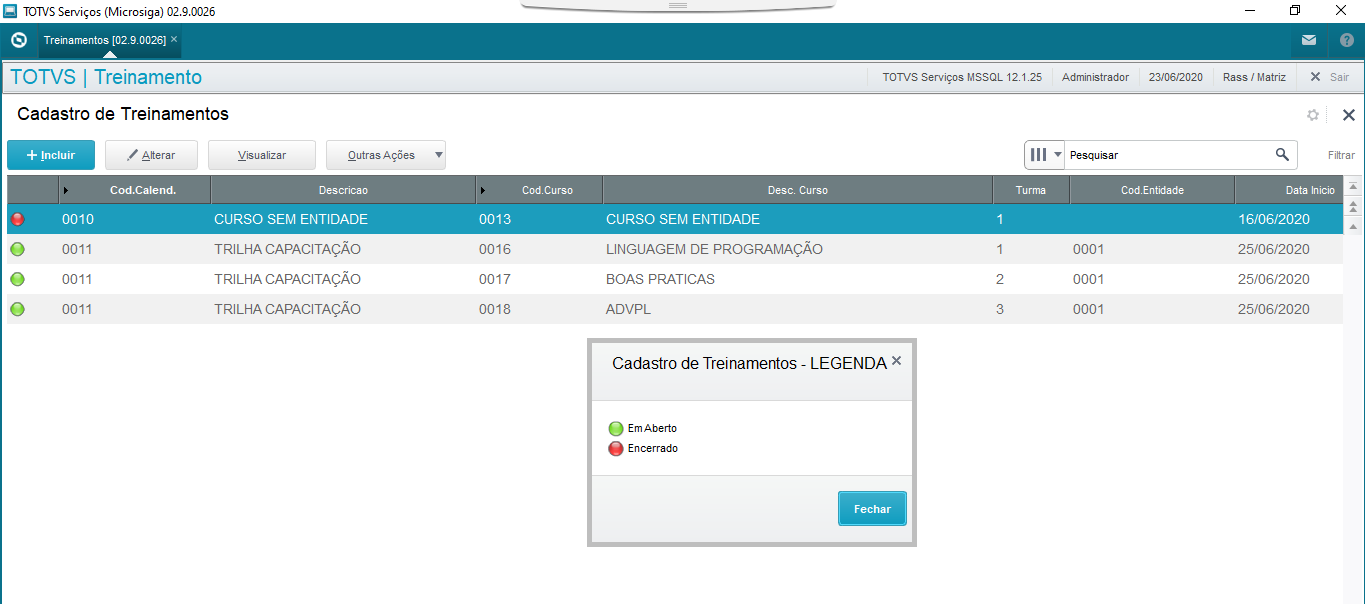The width and height of the screenshot is (1365, 604).
Task: Open the search column selector dropdown
Action: click(1044, 155)
